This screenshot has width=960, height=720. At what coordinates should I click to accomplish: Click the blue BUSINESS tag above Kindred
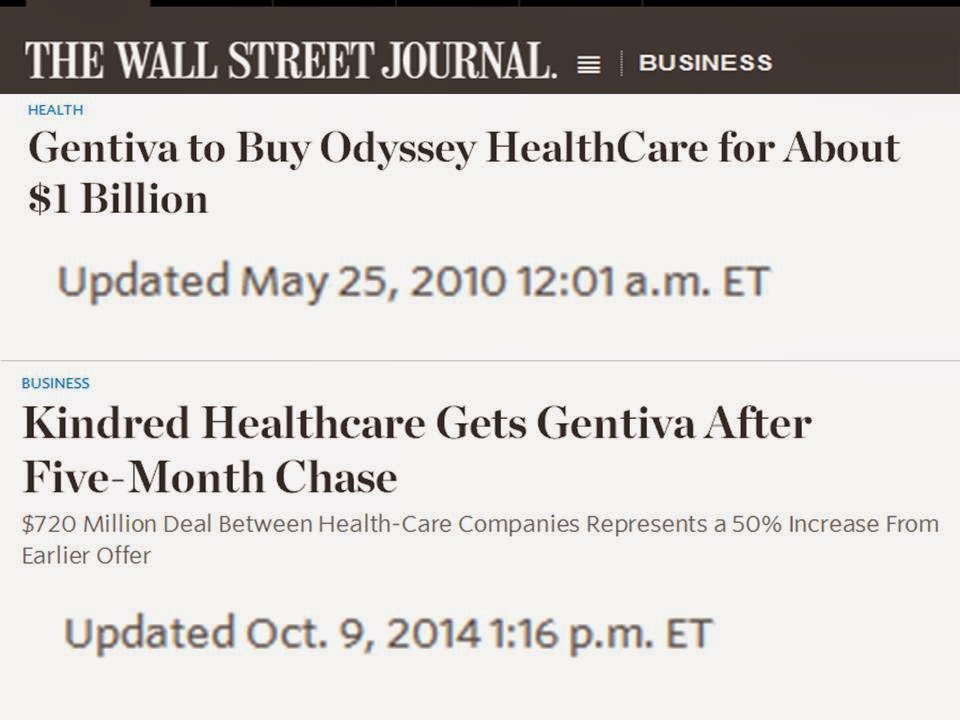[55, 383]
